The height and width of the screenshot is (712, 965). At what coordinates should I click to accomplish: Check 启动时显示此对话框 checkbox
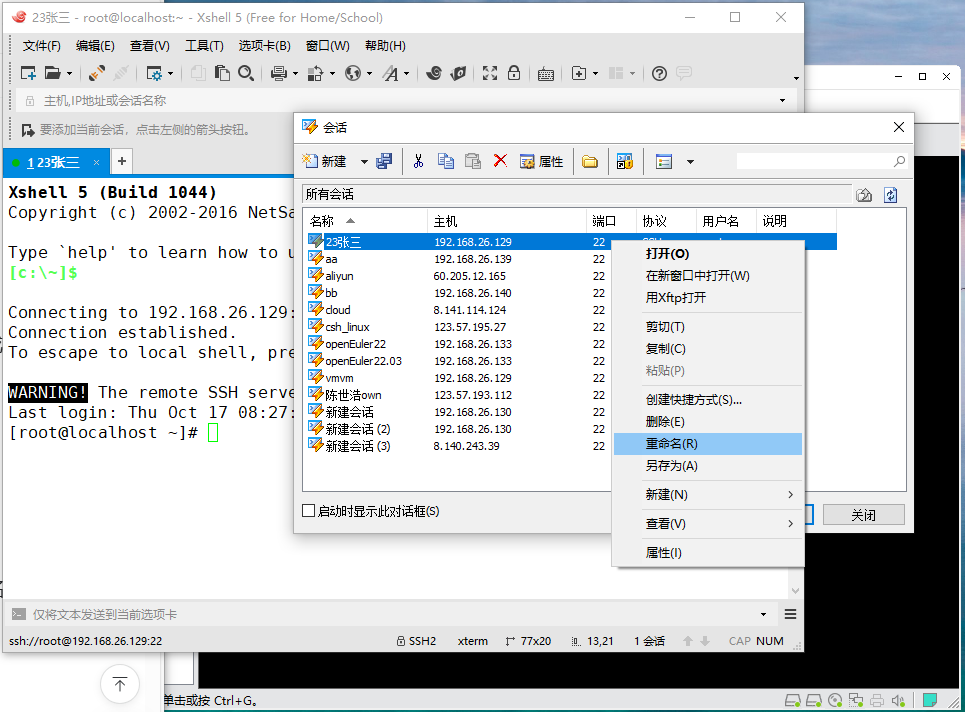[309, 511]
